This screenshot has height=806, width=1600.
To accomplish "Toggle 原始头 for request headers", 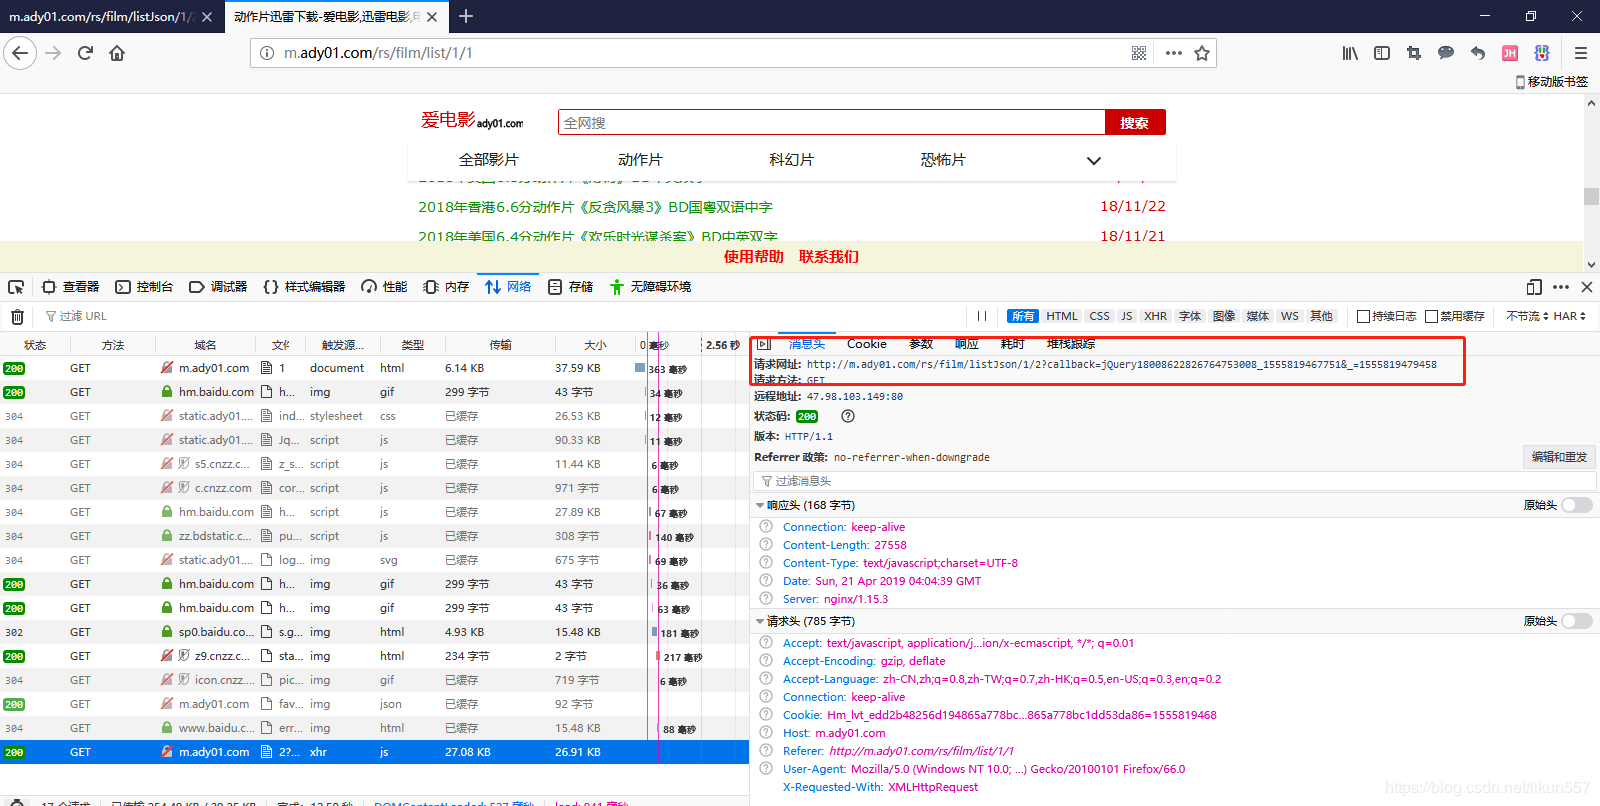I will click(x=1577, y=621).
